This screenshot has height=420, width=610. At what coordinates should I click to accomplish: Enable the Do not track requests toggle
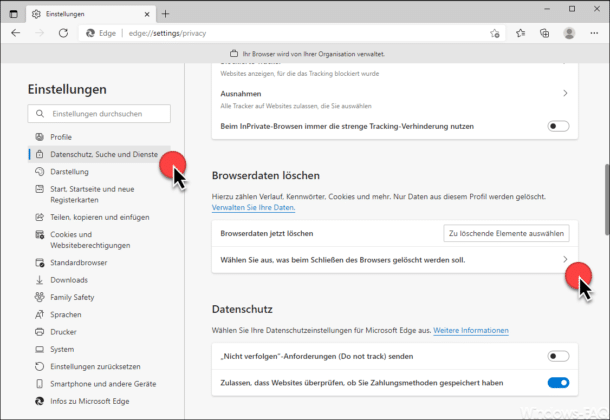tap(558, 355)
